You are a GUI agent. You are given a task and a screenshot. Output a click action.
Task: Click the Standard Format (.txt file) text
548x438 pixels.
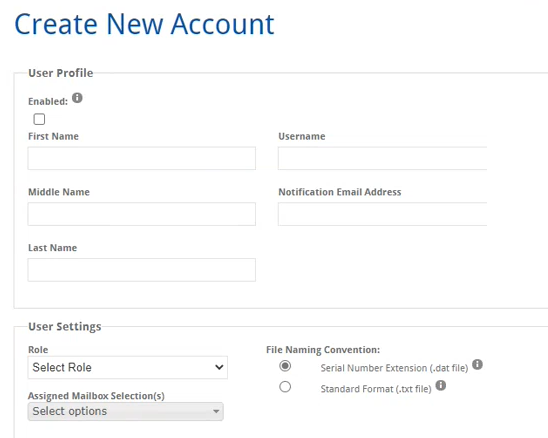click(376, 389)
